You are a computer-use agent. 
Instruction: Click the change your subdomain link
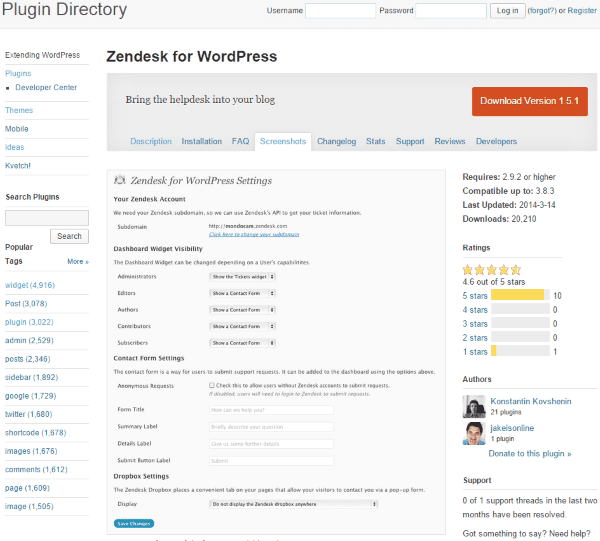(x=254, y=234)
